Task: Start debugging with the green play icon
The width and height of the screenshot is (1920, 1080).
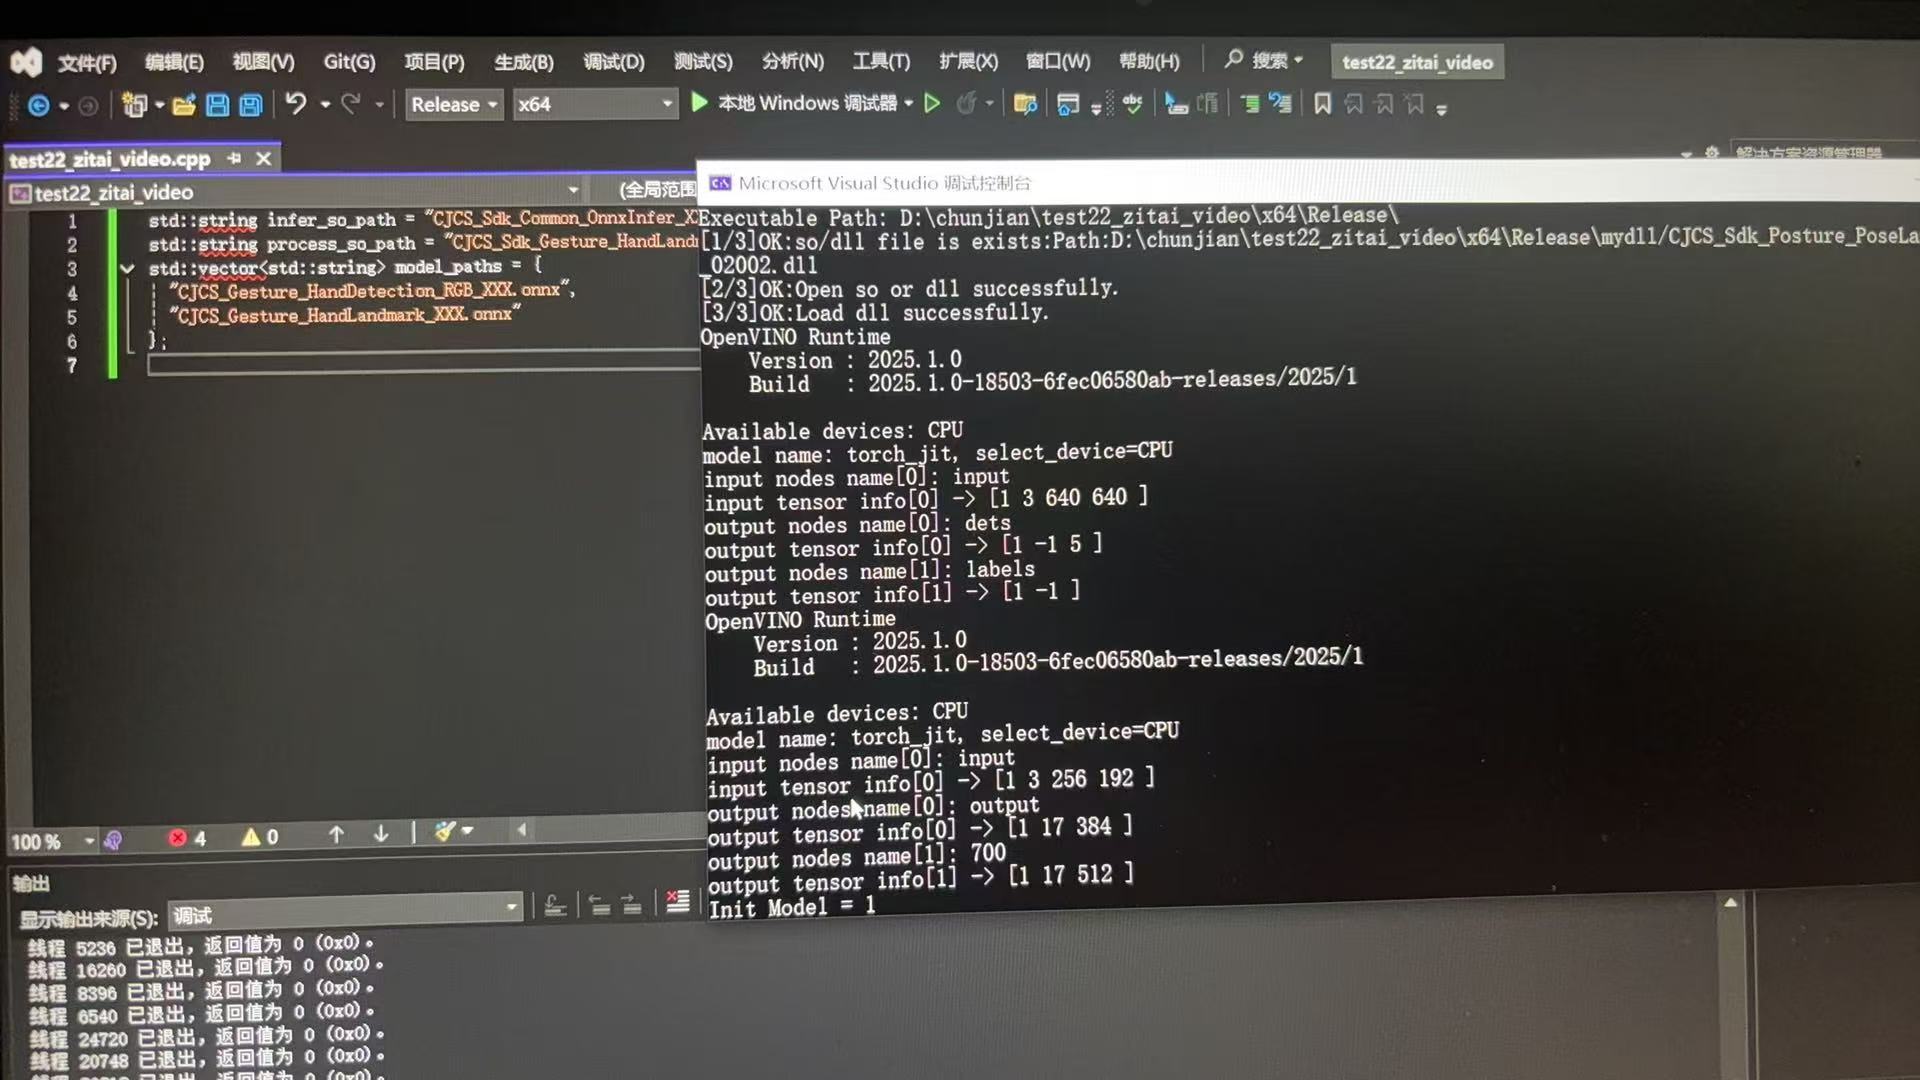Action: tap(700, 103)
